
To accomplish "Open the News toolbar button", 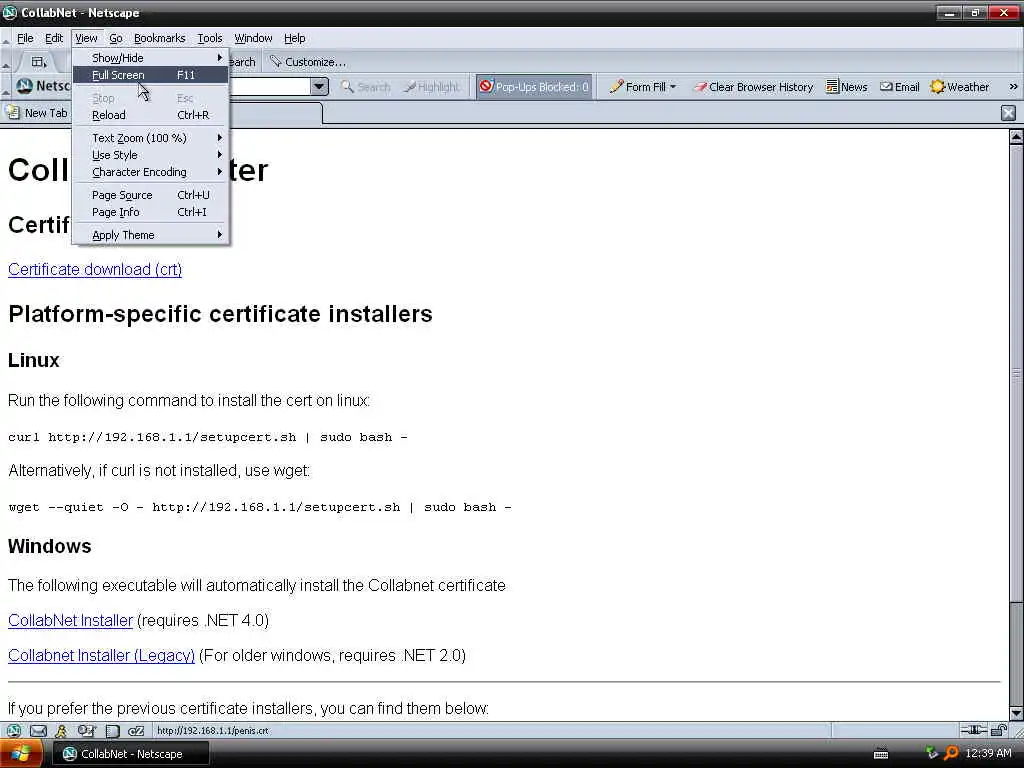I will 846,87.
